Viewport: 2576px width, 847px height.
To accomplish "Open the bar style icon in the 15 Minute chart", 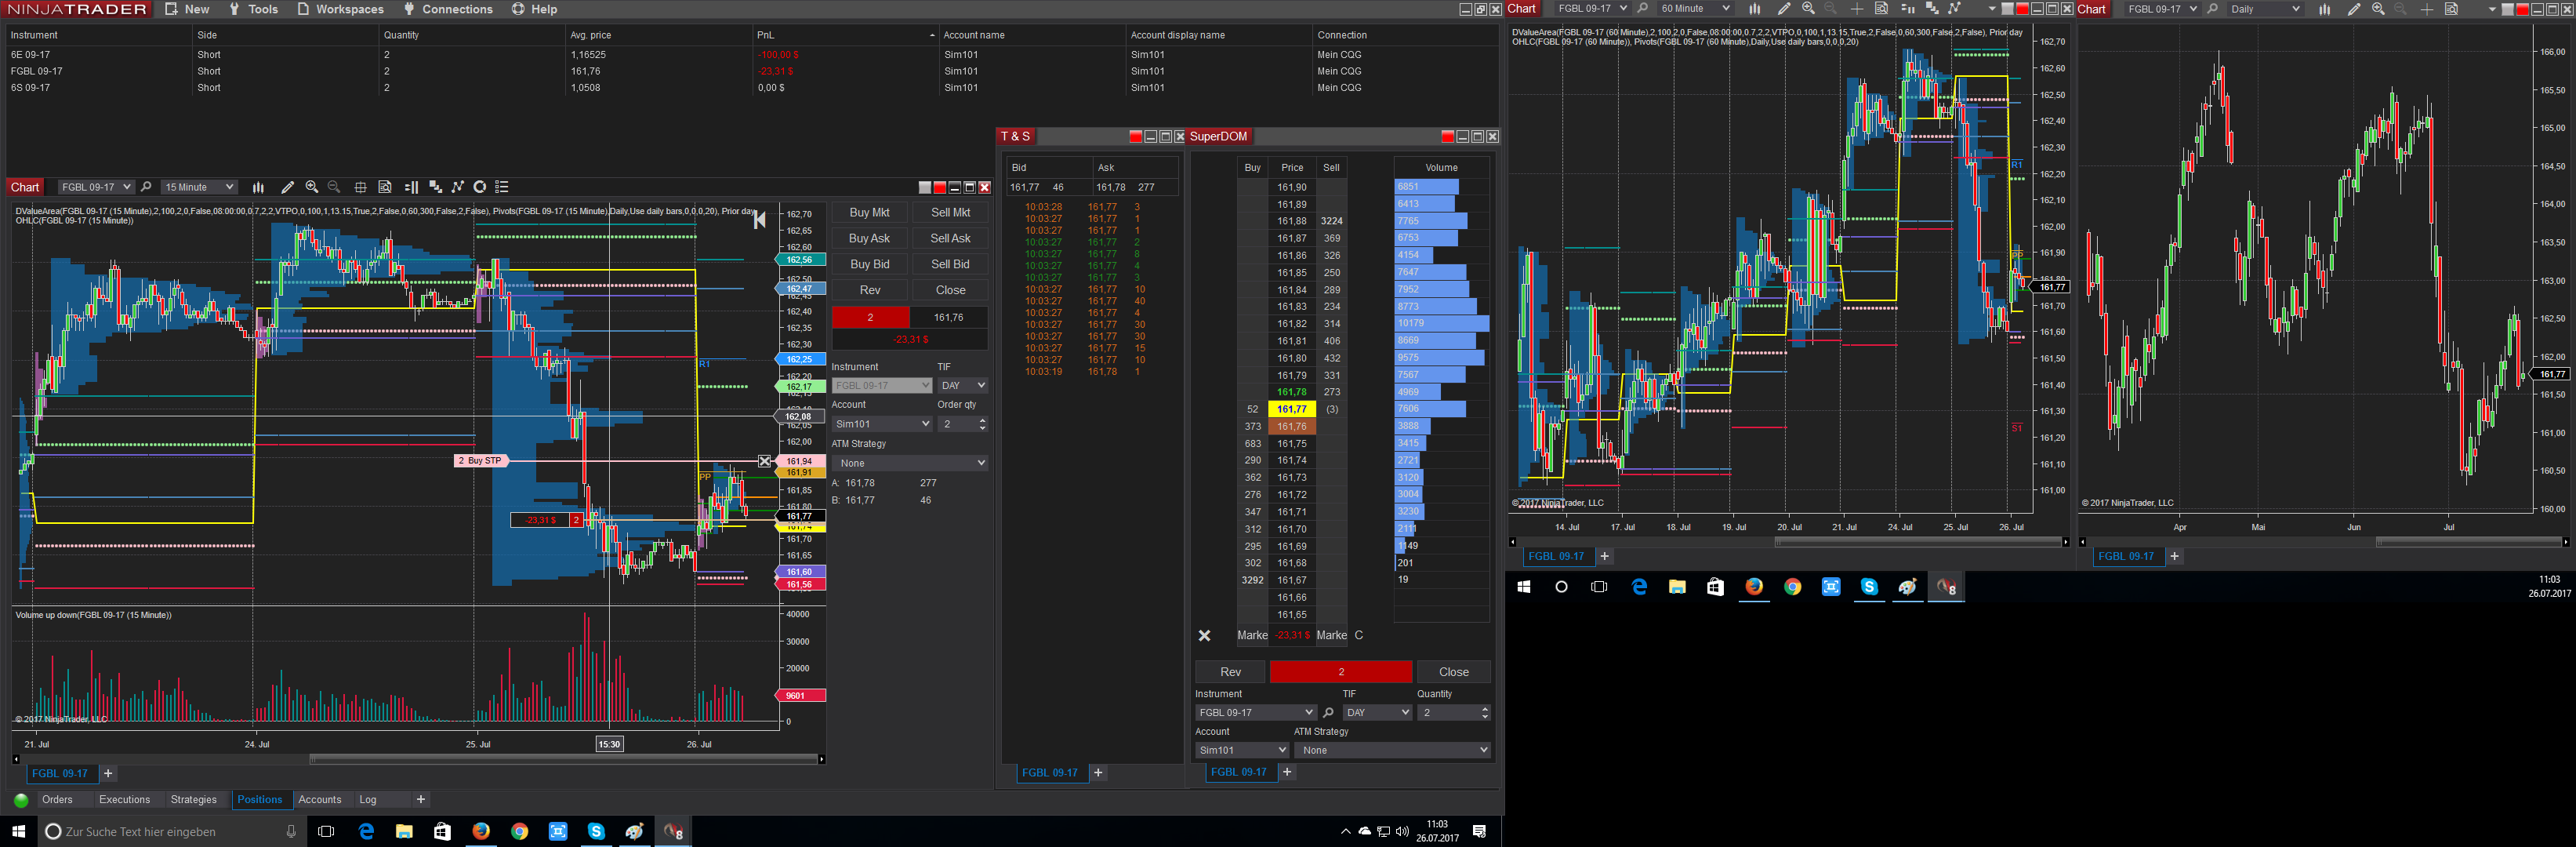I will coord(258,187).
